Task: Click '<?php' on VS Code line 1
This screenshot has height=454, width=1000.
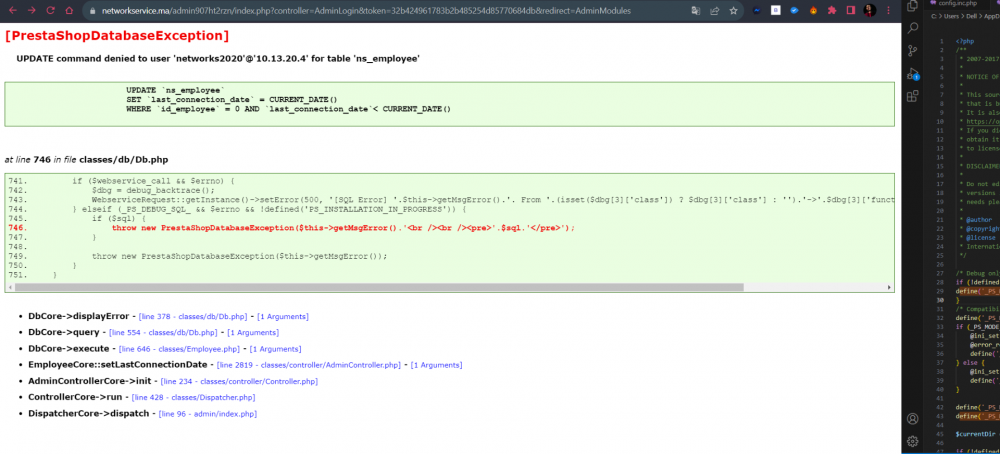Action: tap(964, 41)
